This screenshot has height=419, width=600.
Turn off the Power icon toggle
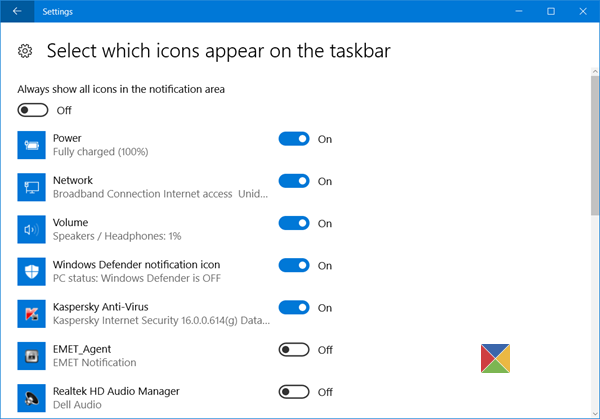[294, 139]
